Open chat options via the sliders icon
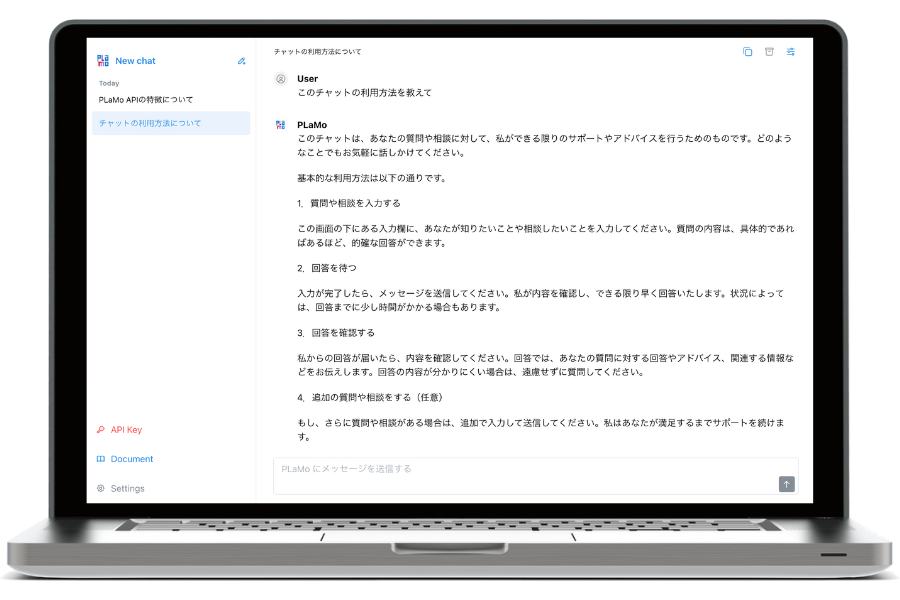The image size is (900, 600). pyautogui.click(x=789, y=51)
